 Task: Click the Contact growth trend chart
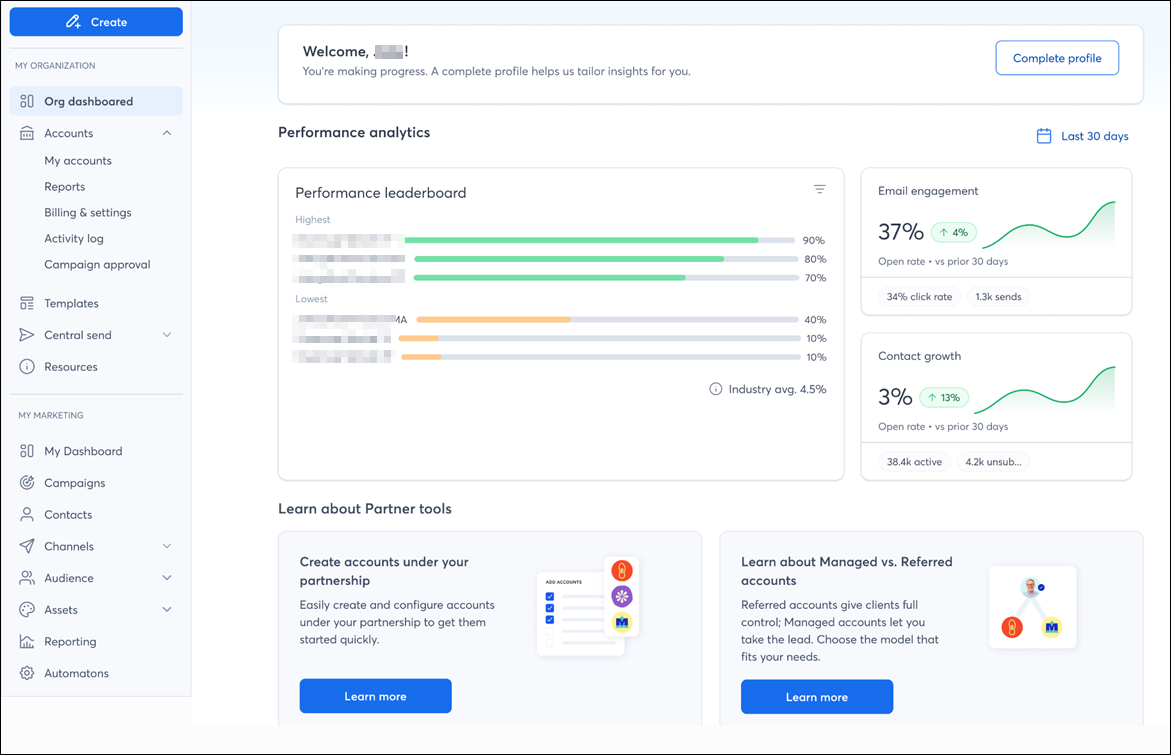[x=1045, y=390]
